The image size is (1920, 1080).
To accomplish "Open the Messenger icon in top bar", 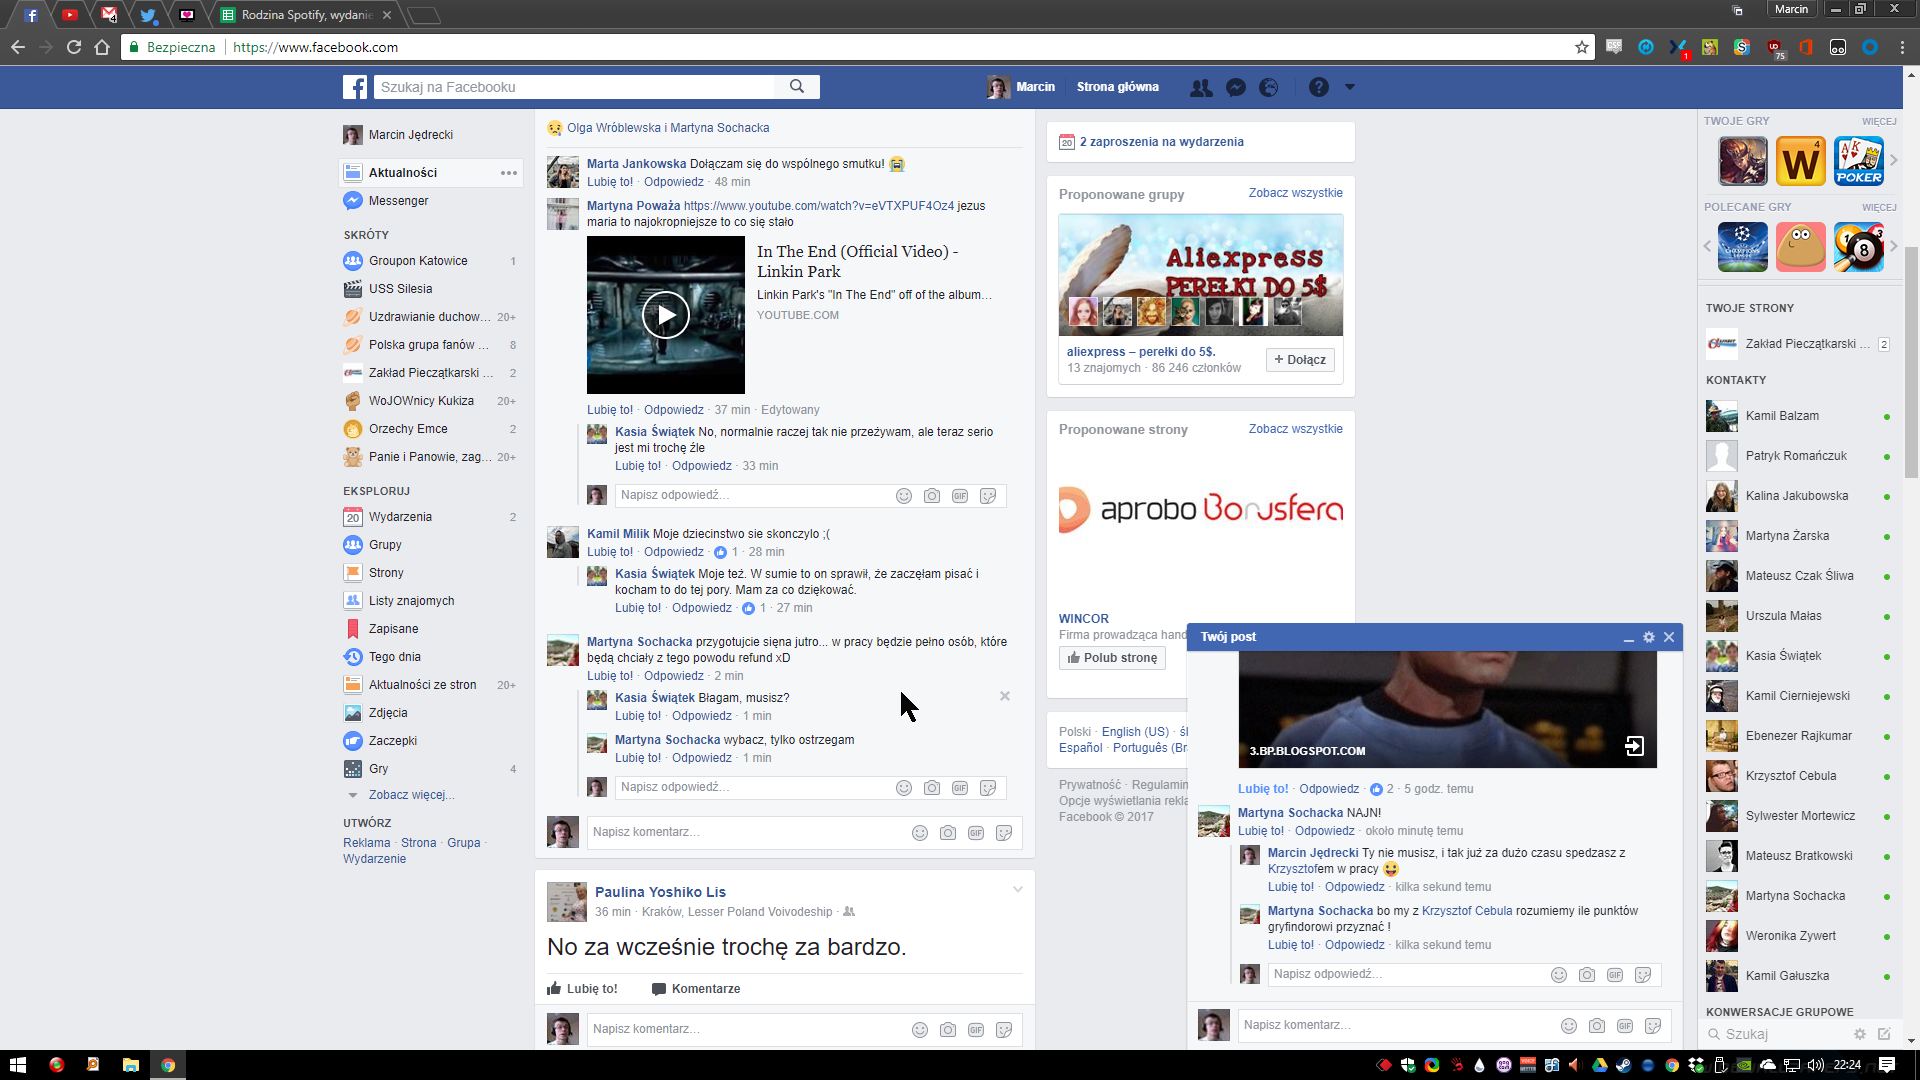I will [1236, 87].
